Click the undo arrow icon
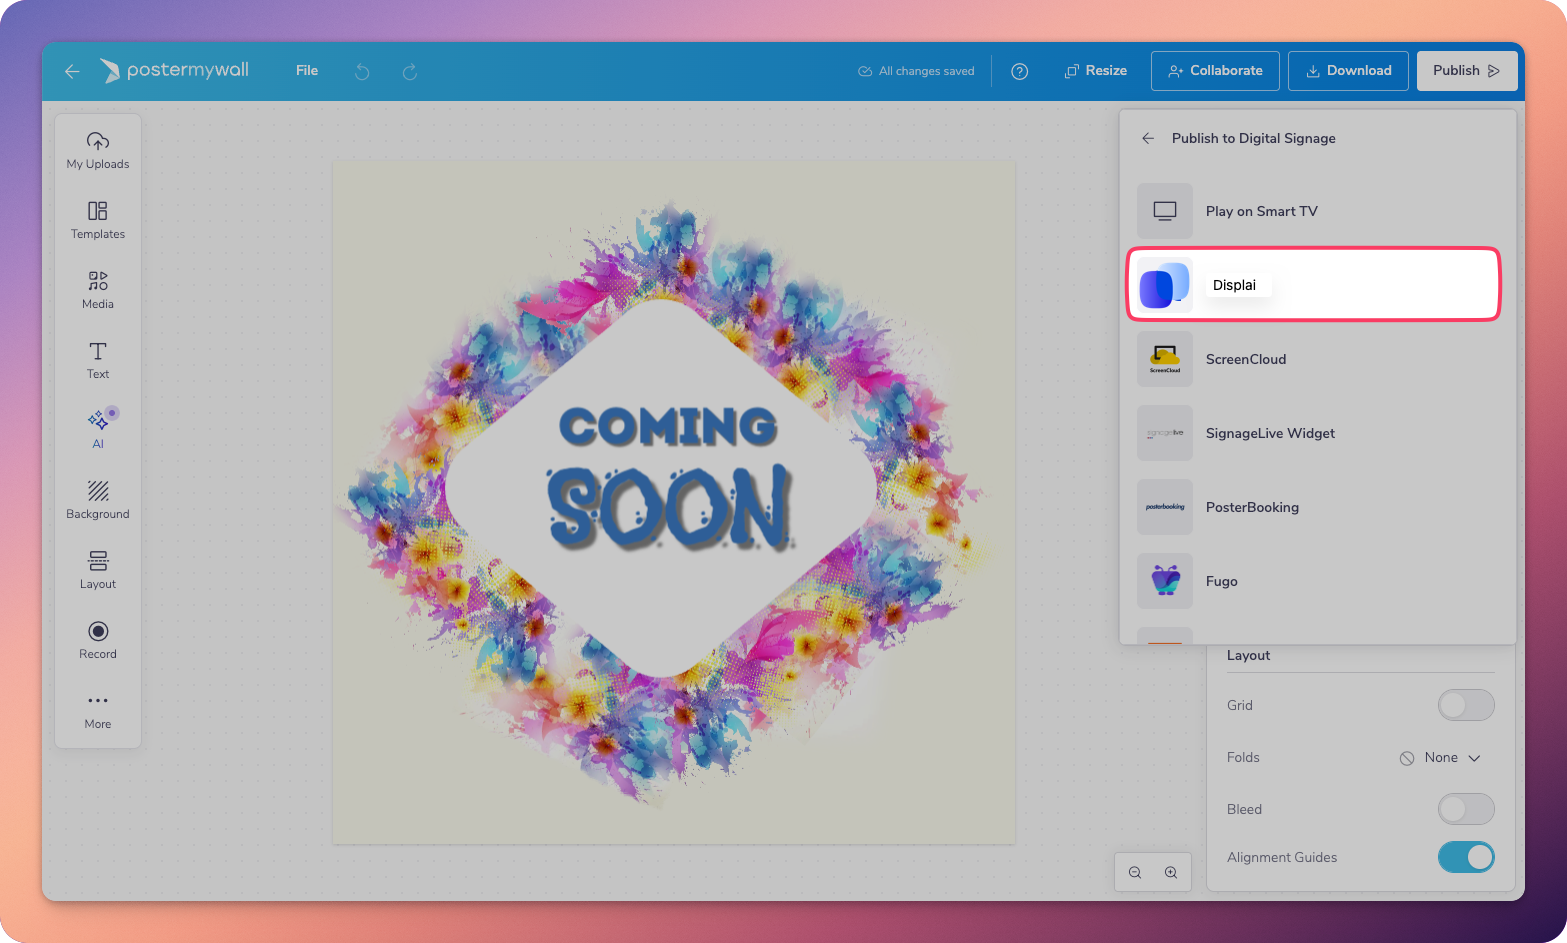The width and height of the screenshot is (1567, 943). (x=362, y=71)
